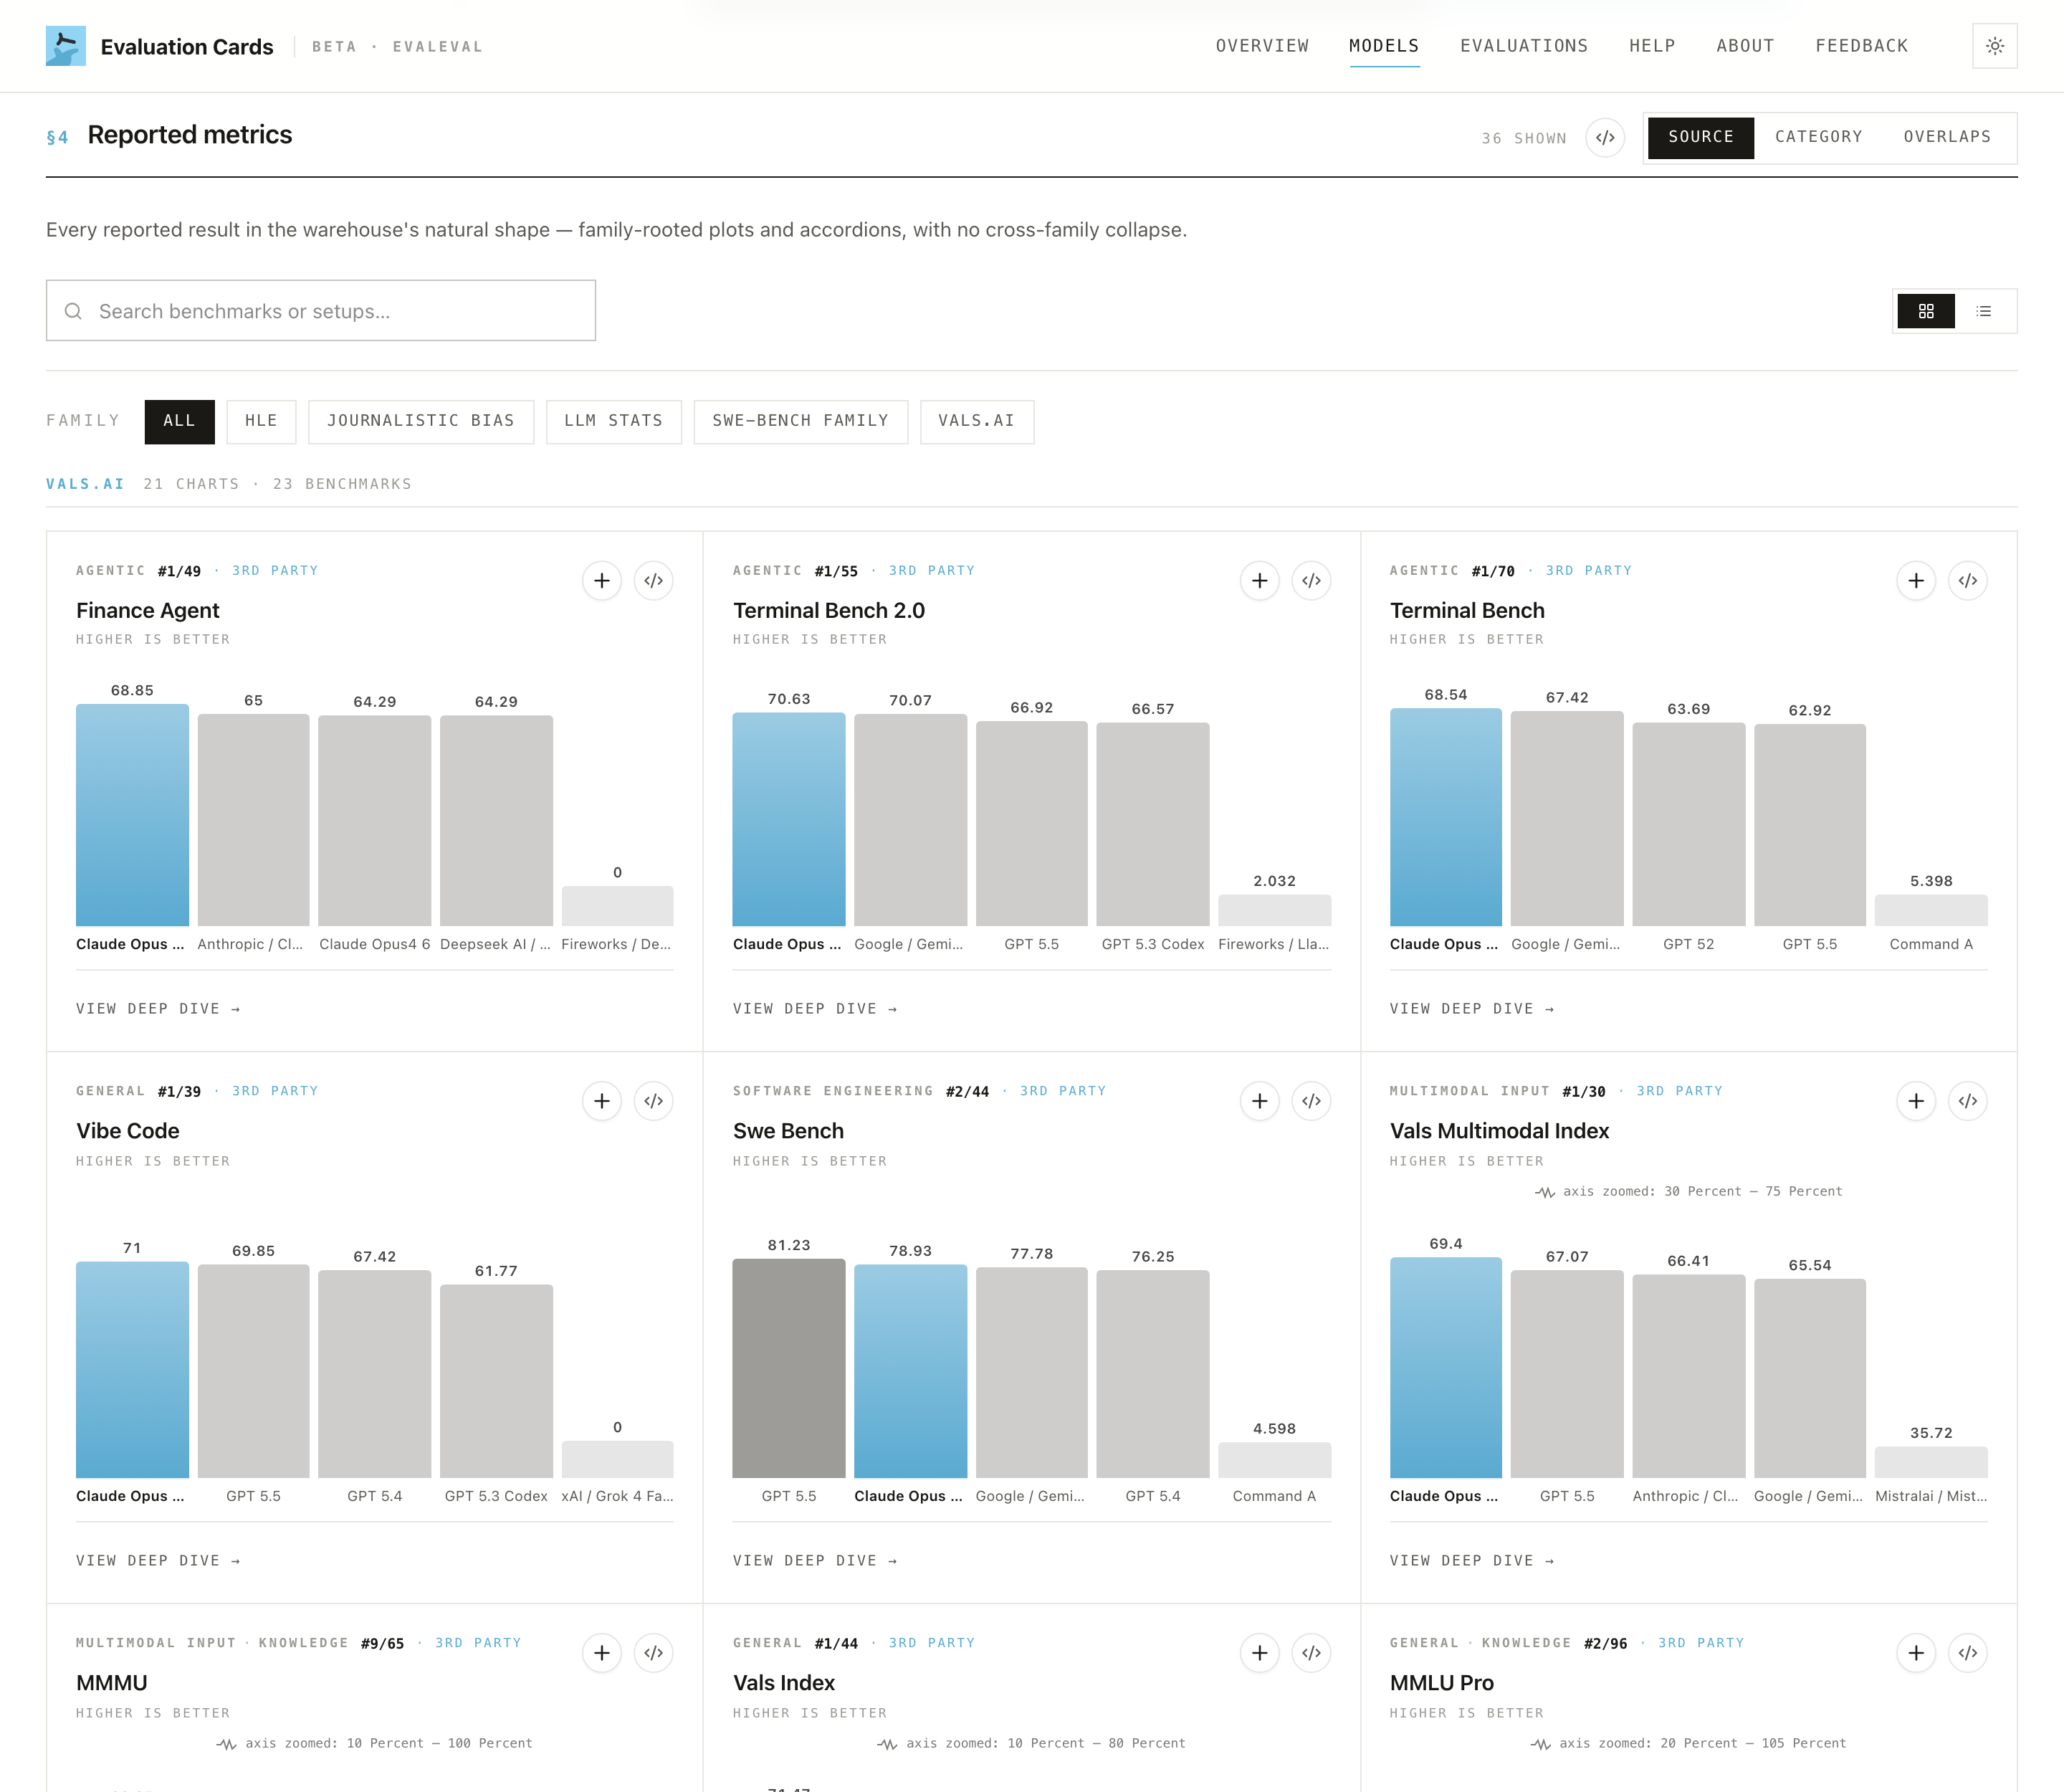Open embed code for Vibe Code card
Screen dimensions: 2064x1792
[x=654, y=1101]
